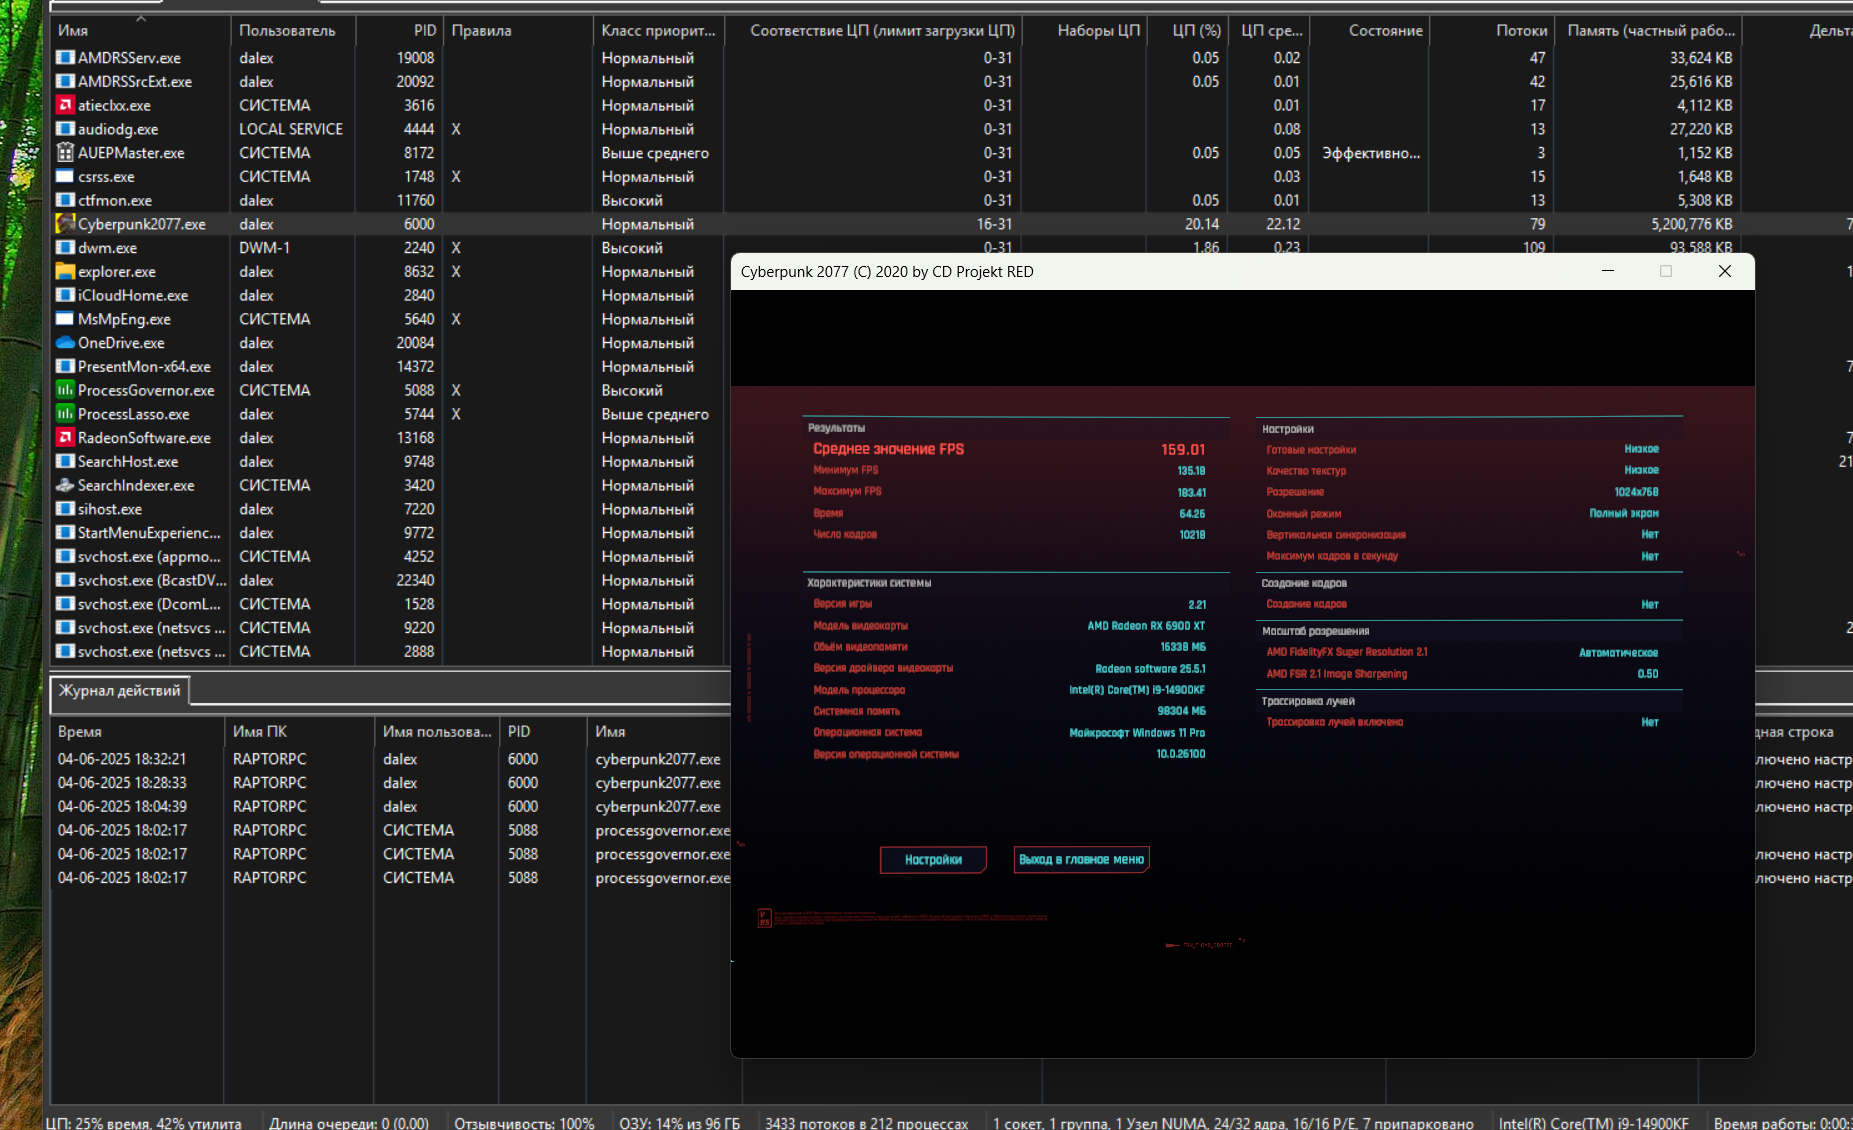Sort processes by the Пользователь column header

click(292, 31)
